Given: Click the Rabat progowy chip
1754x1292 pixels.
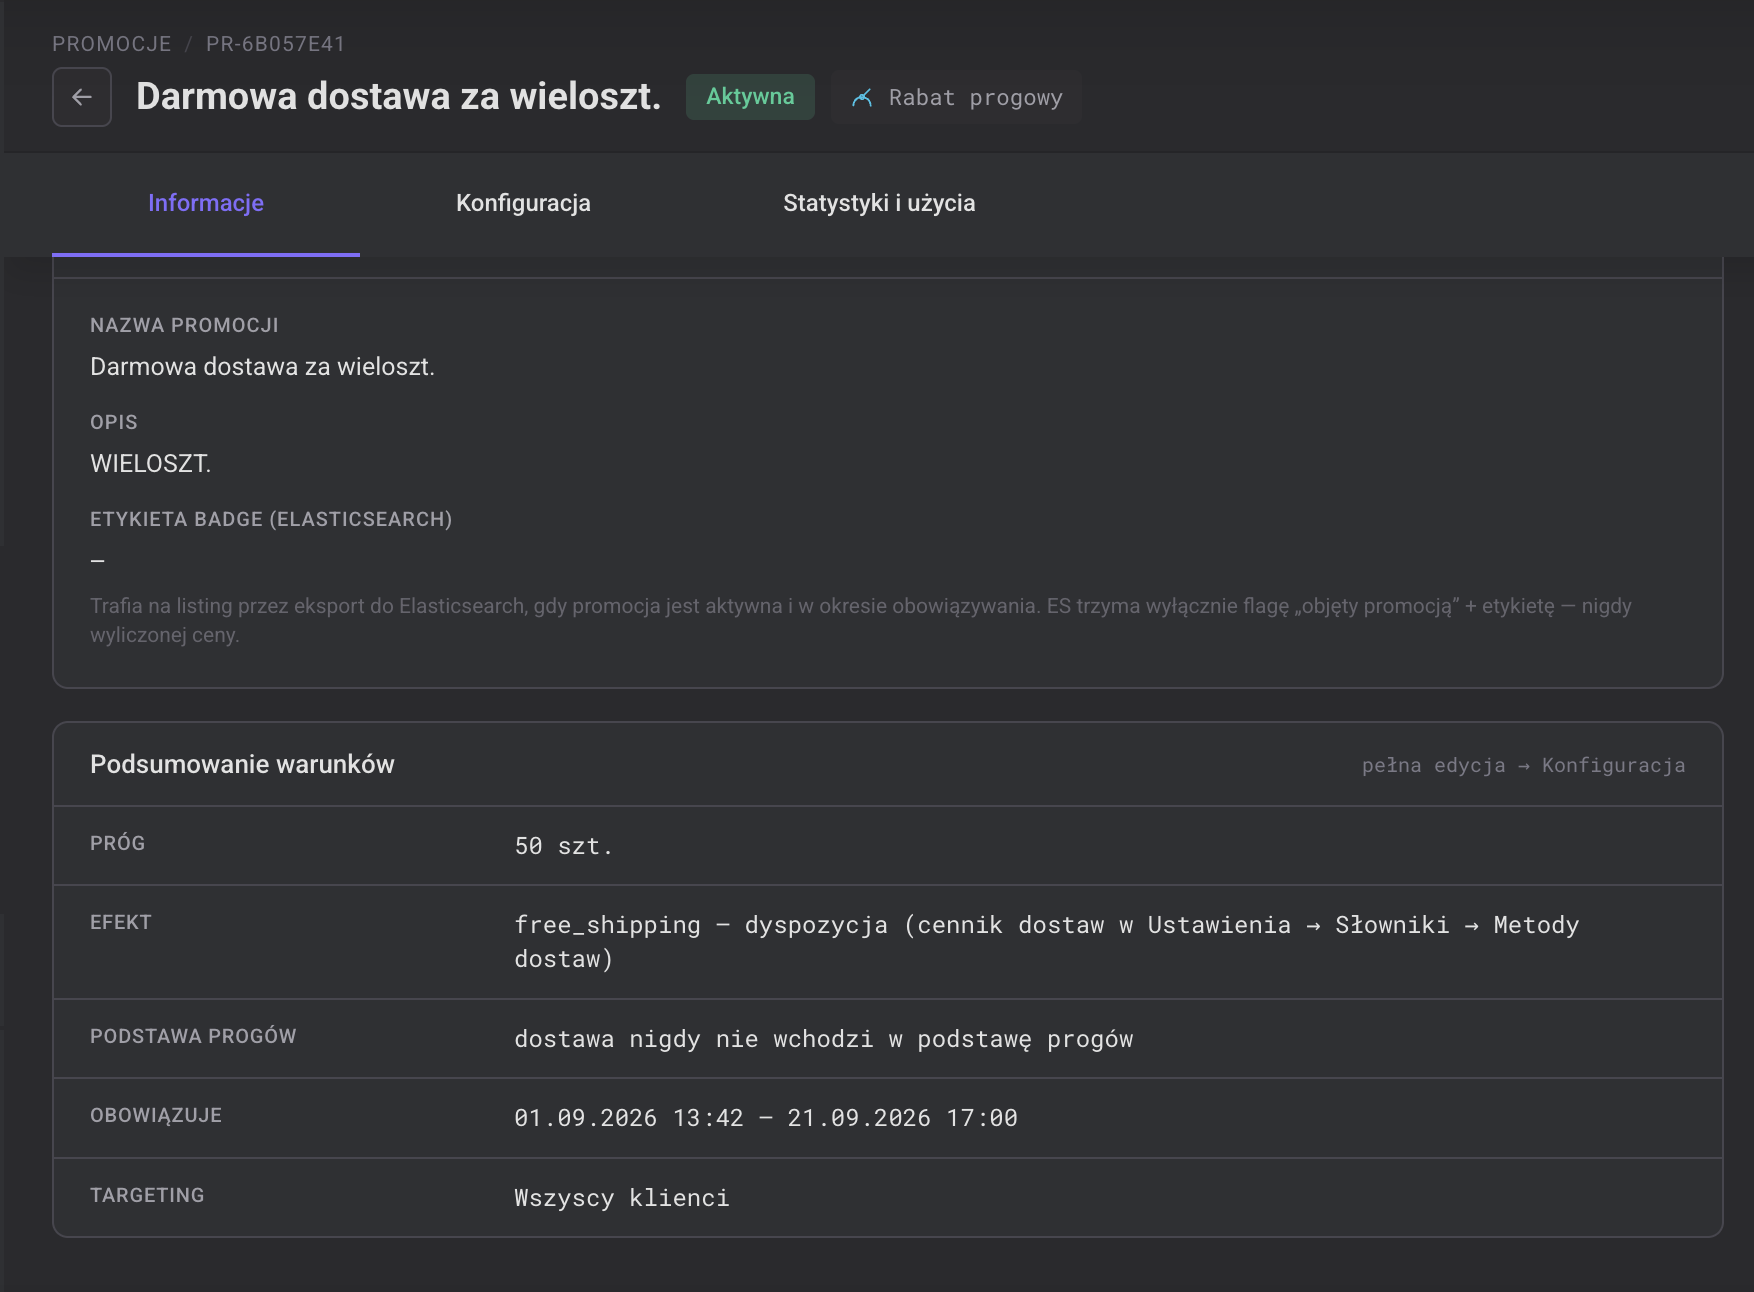Looking at the screenshot, I should point(957,97).
